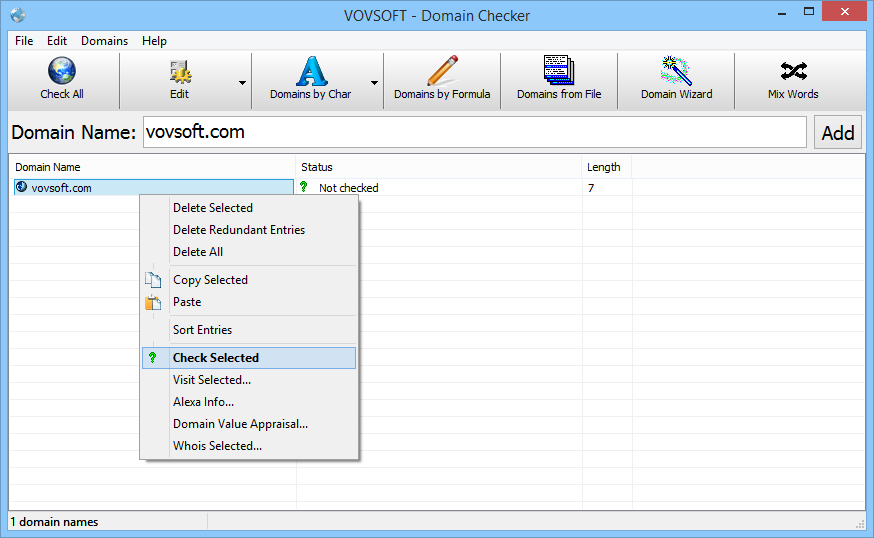Click the Add button
Image resolution: width=874 pixels, height=538 pixels.
point(838,133)
